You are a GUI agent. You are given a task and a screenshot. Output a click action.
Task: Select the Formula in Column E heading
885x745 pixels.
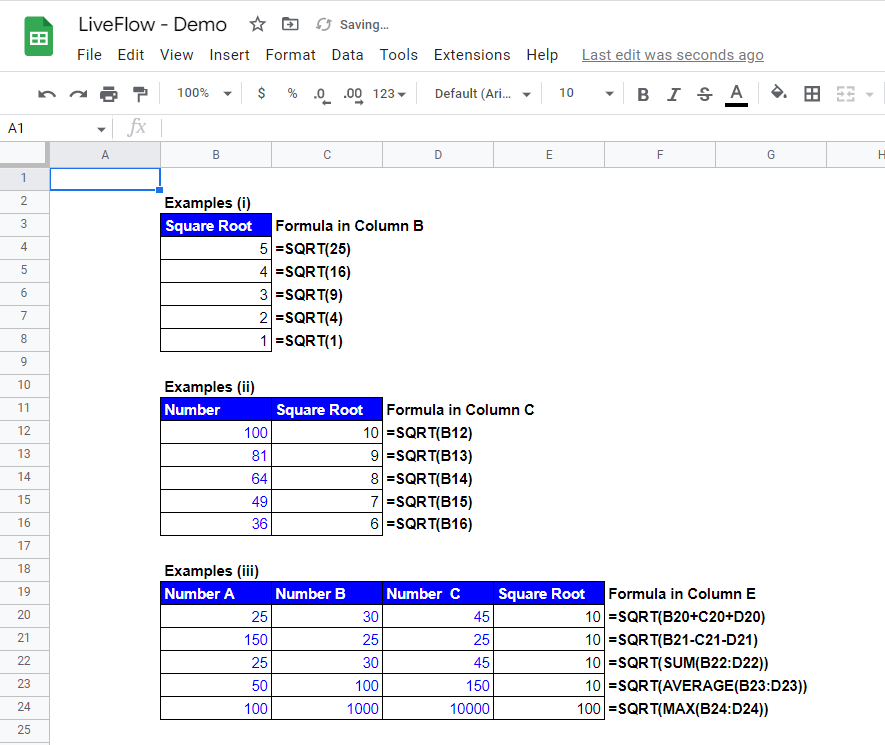click(681, 594)
